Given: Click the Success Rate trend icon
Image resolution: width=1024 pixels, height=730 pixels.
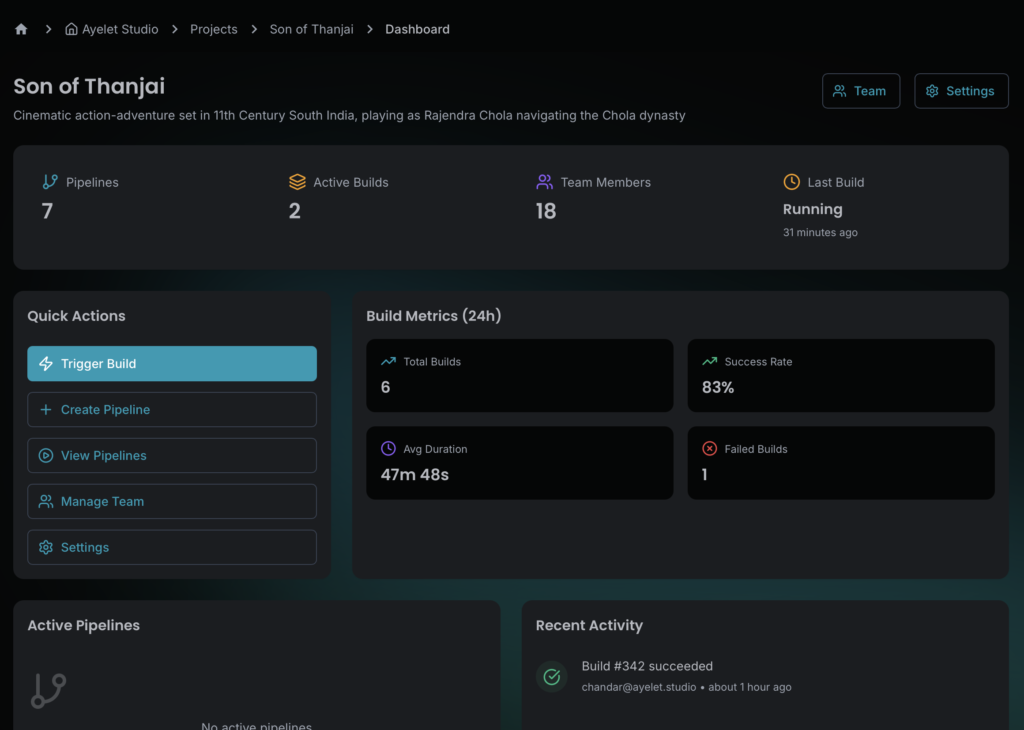Looking at the screenshot, I should pyautogui.click(x=710, y=362).
